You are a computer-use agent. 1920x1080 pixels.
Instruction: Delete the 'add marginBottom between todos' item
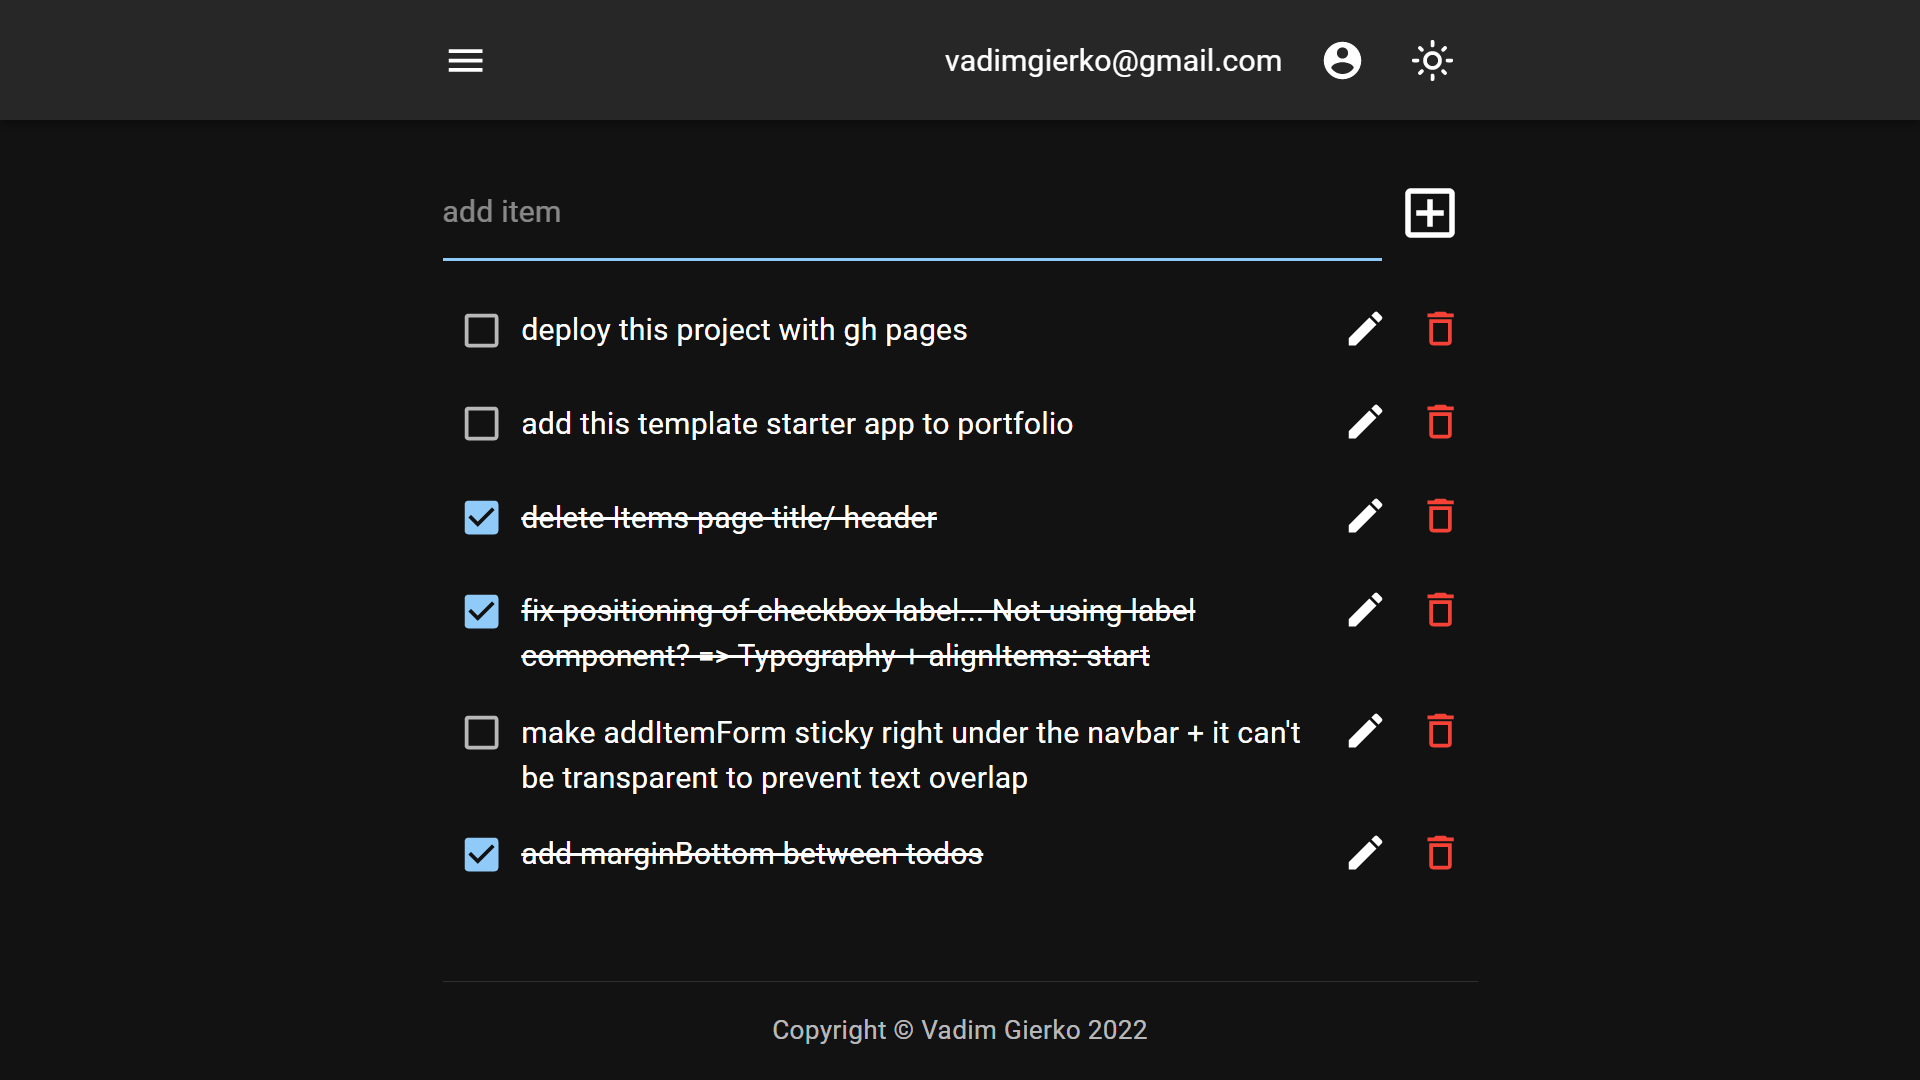[1440, 854]
